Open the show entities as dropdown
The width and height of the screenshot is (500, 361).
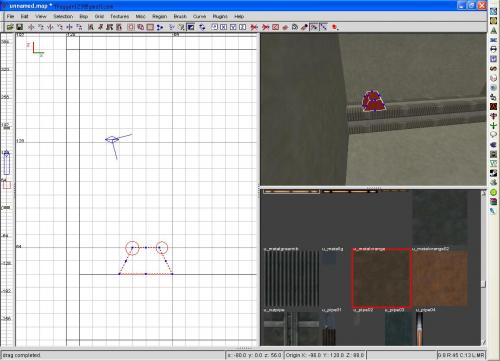click(335, 27)
